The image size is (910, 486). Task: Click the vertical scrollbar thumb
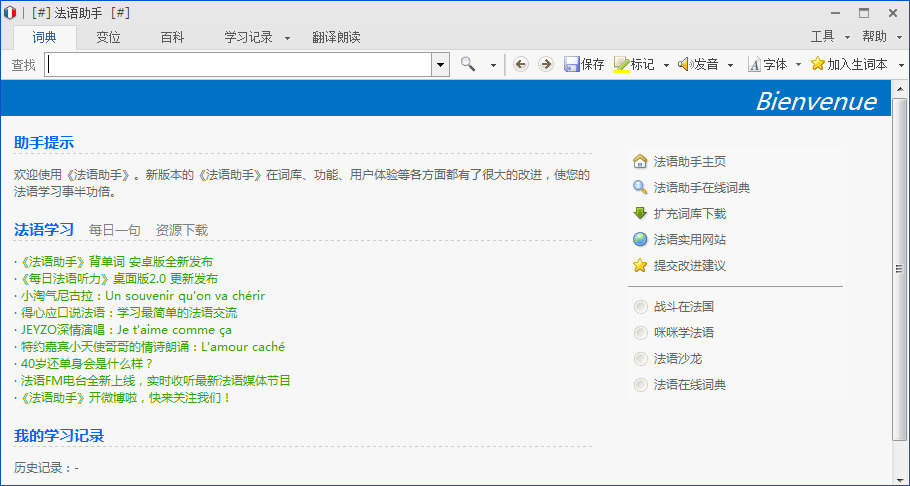900,268
